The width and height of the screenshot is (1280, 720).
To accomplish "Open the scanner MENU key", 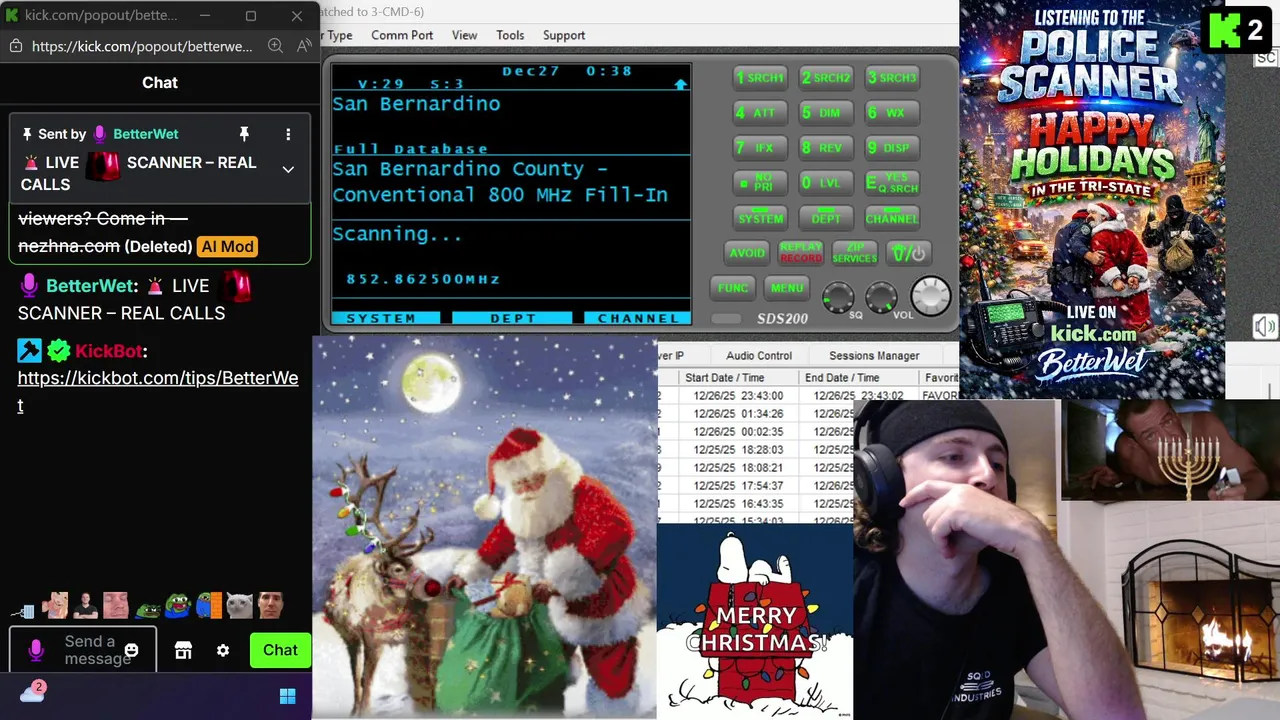I will (x=786, y=288).
